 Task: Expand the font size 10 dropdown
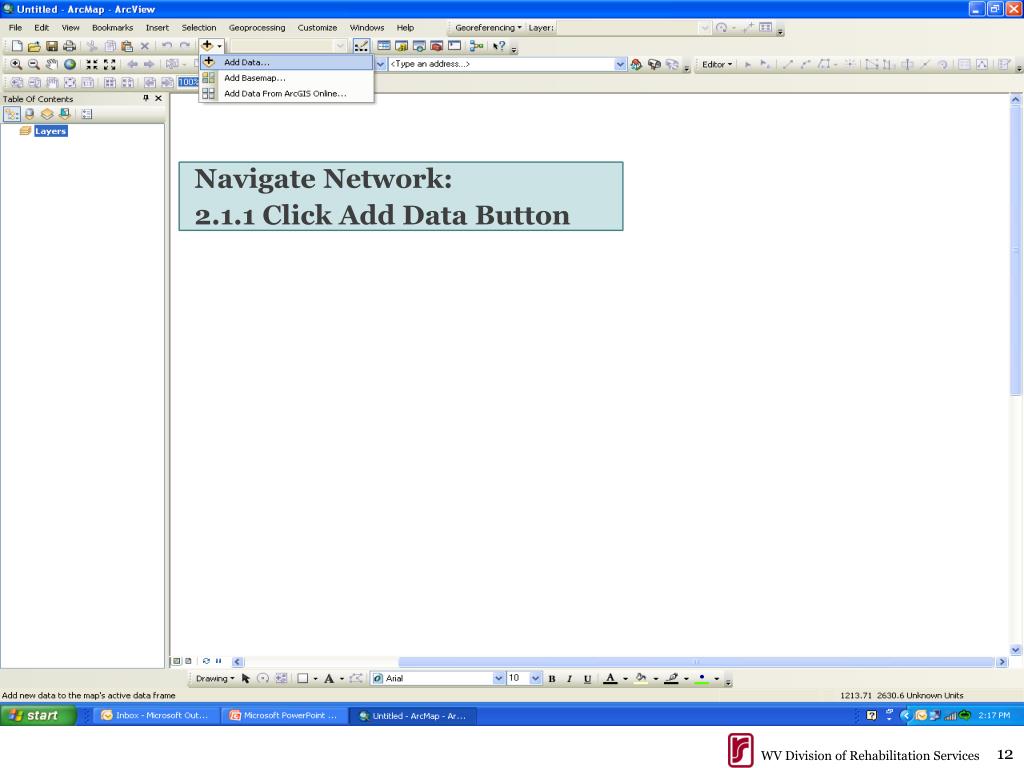tap(536, 679)
